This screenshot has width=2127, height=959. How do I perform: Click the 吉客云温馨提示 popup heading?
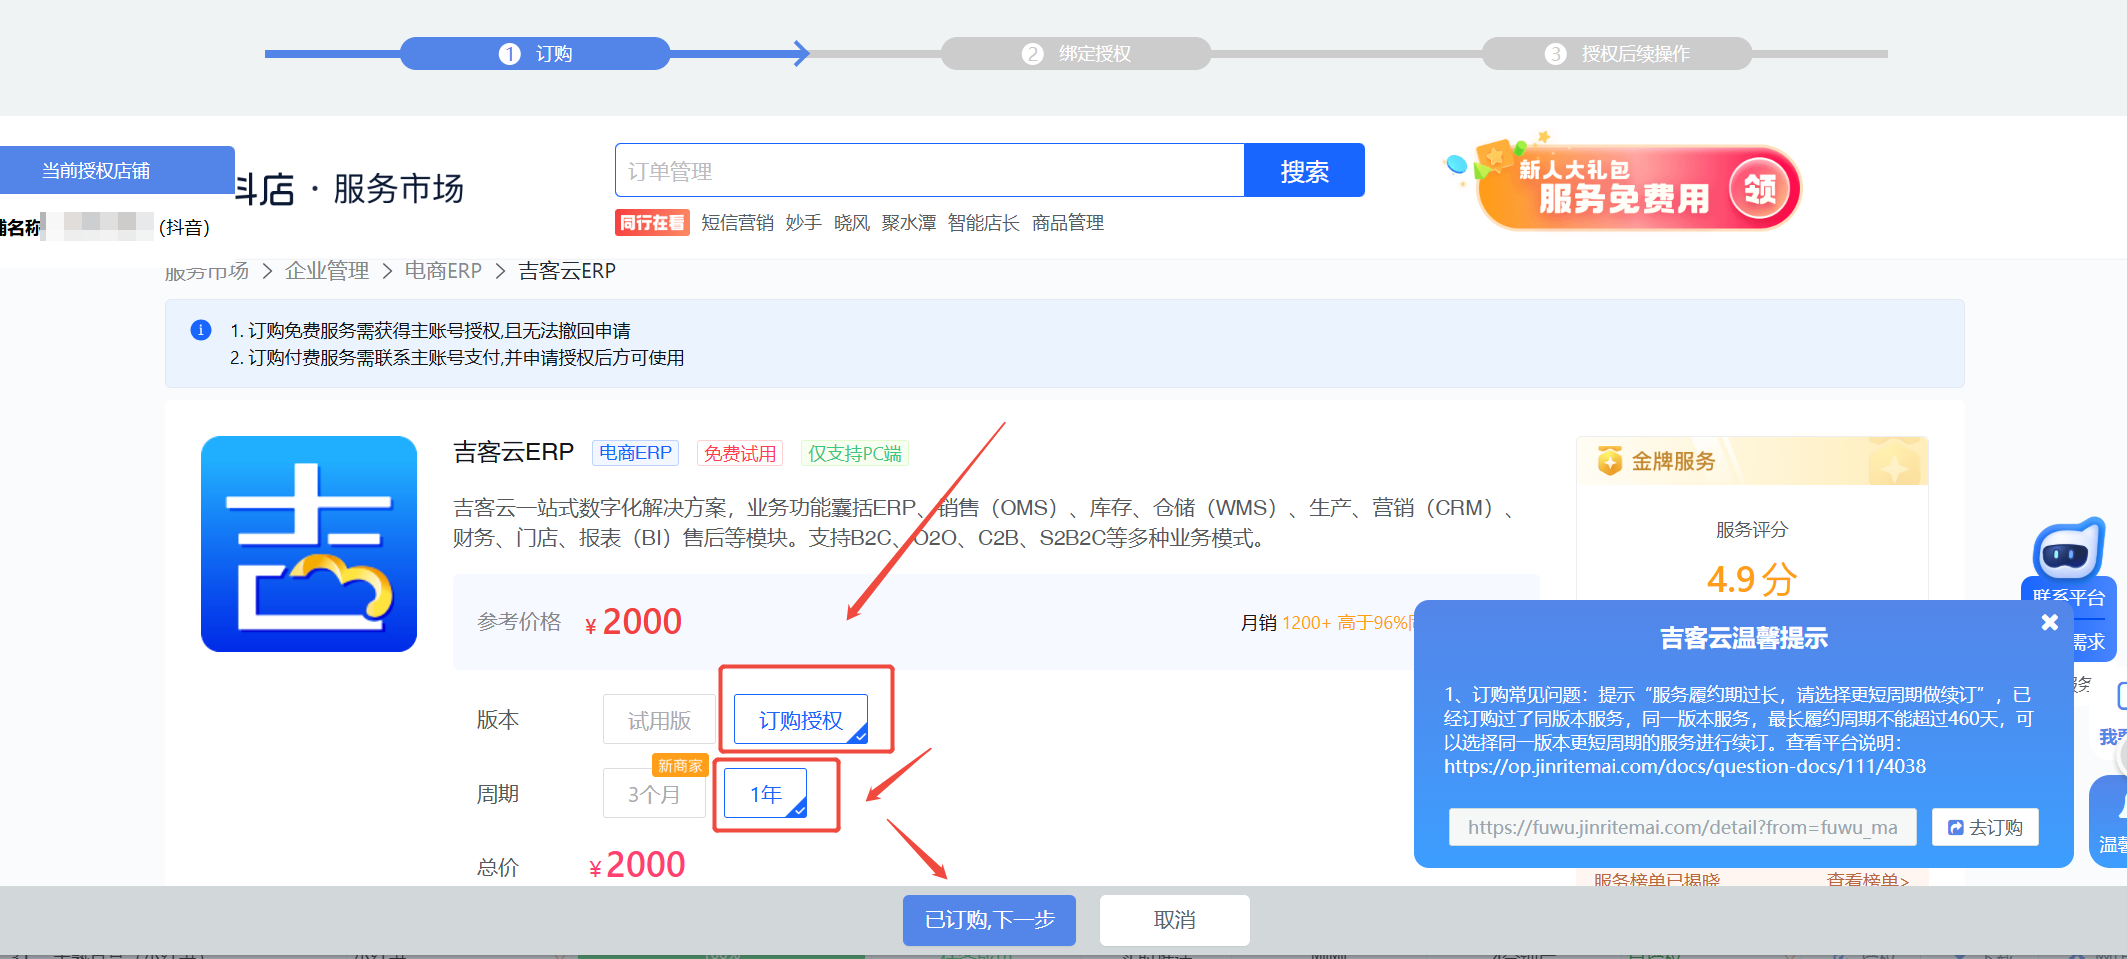click(x=1744, y=638)
